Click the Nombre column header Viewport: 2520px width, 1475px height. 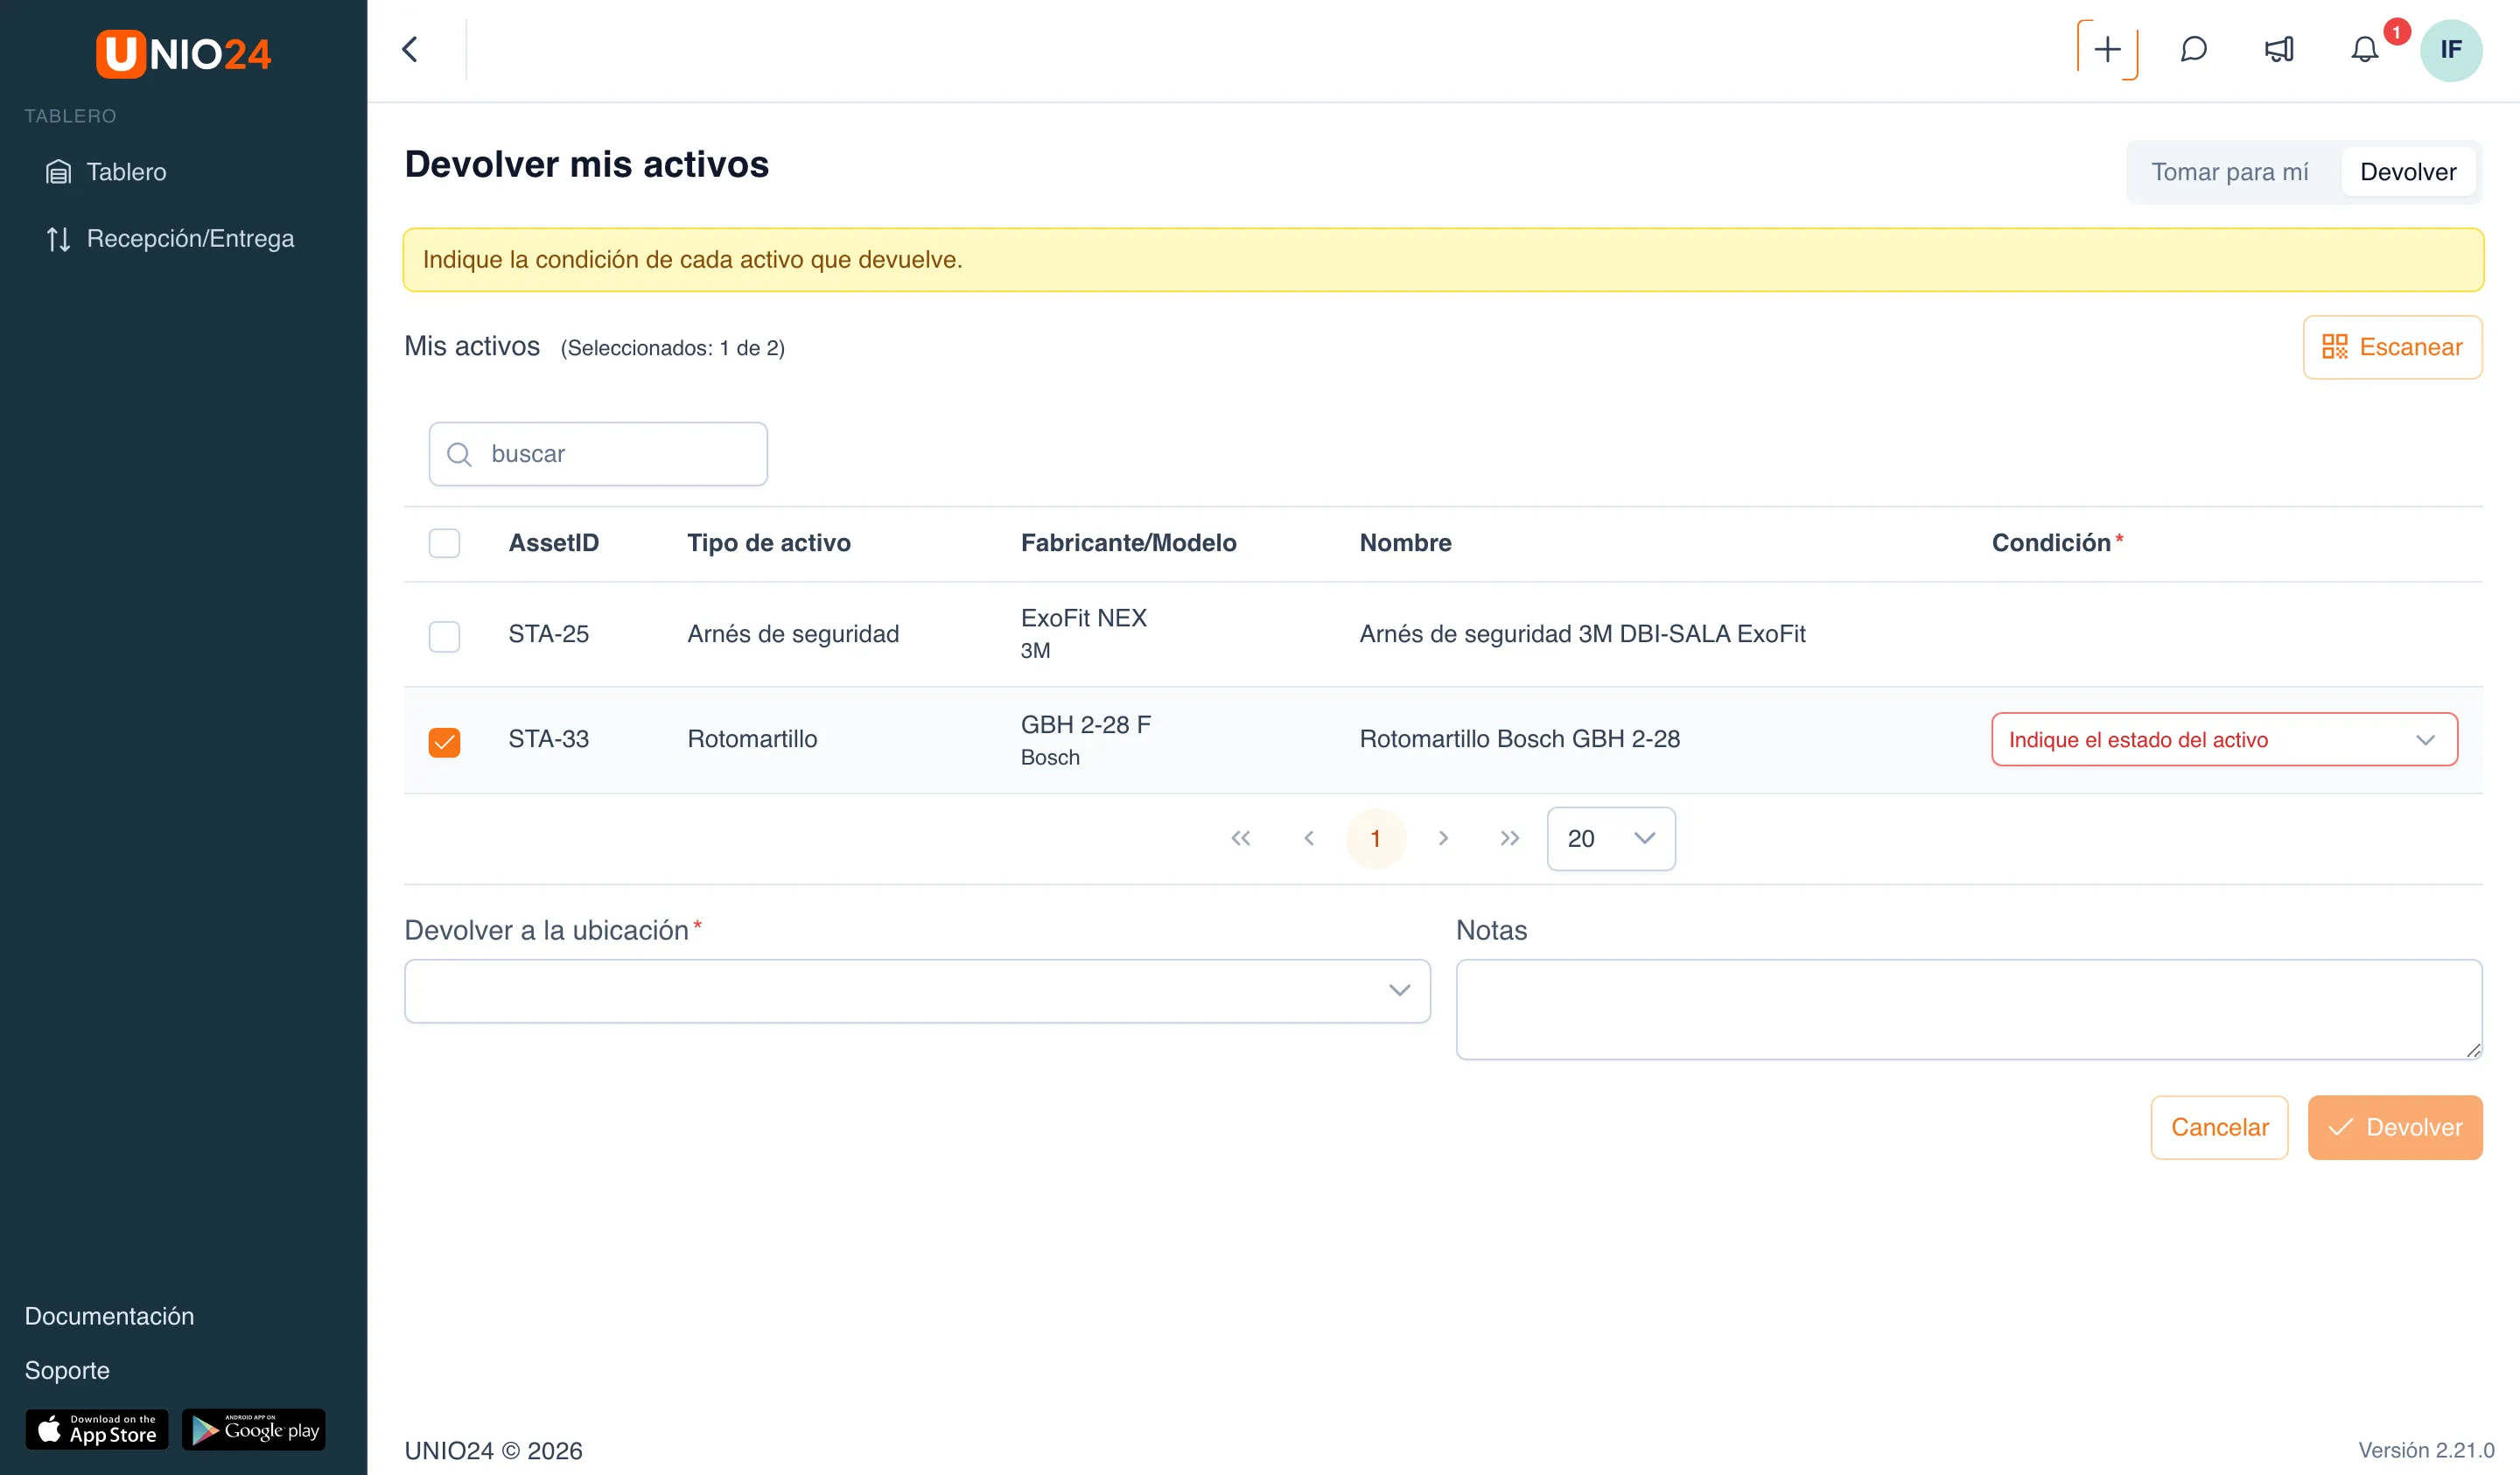1405,543
